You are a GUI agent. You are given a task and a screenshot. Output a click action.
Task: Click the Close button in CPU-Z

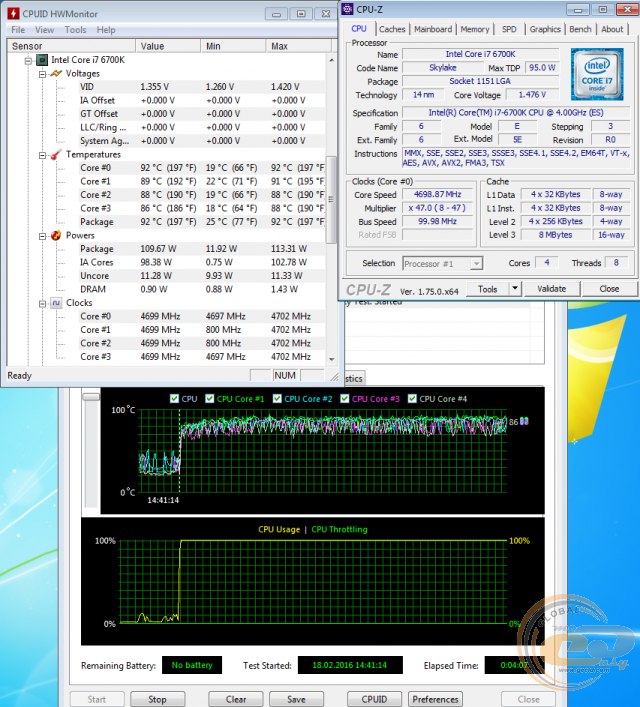(x=609, y=289)
